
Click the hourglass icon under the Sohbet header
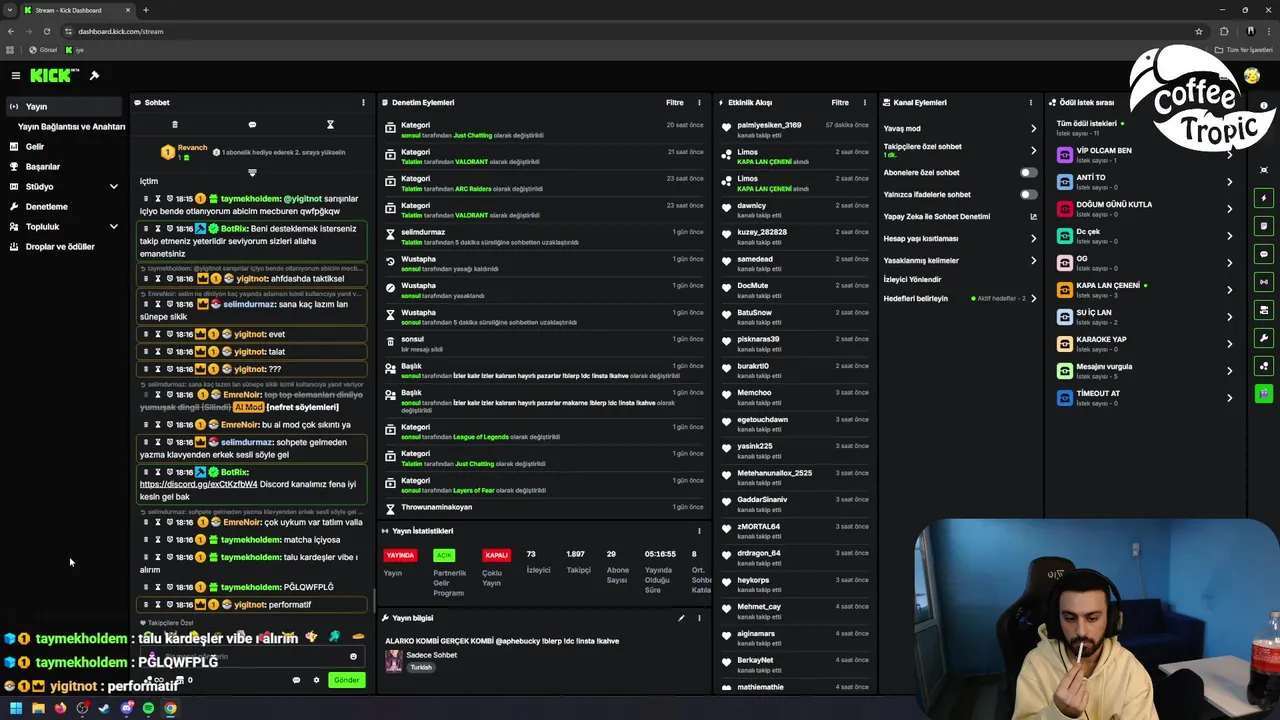pos(330,125)
